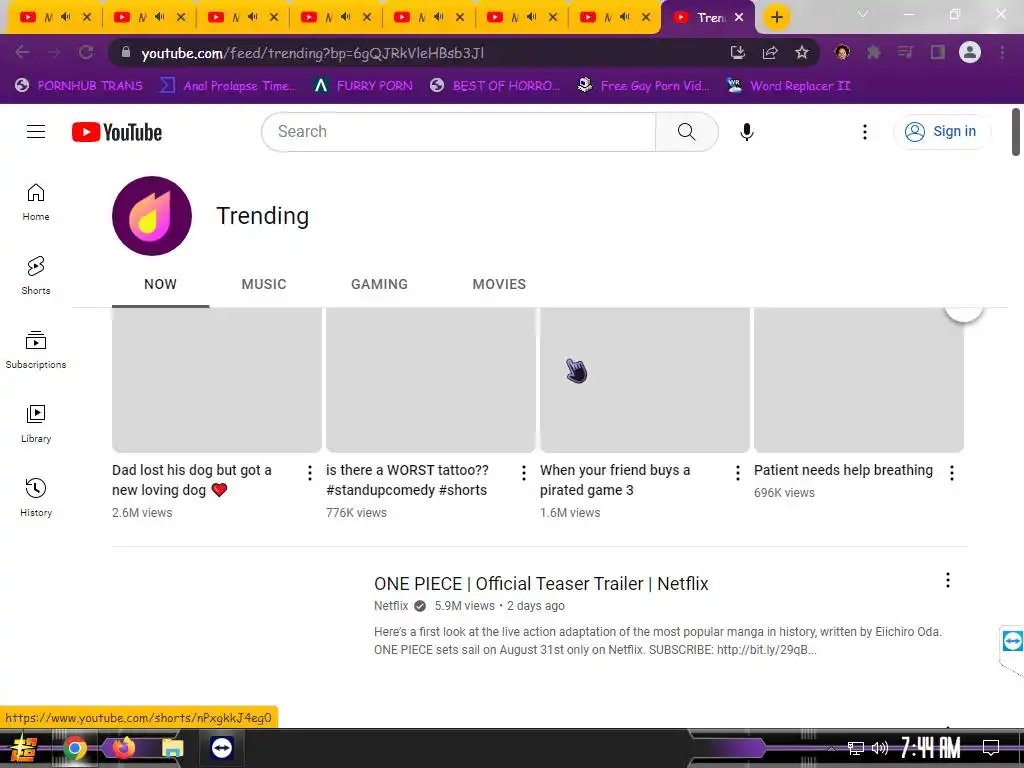The width and height of the screenshot is (1024, 768).
Task: Click the 7:44 AM taskbar clock
Action: click(x=930, y=748)
